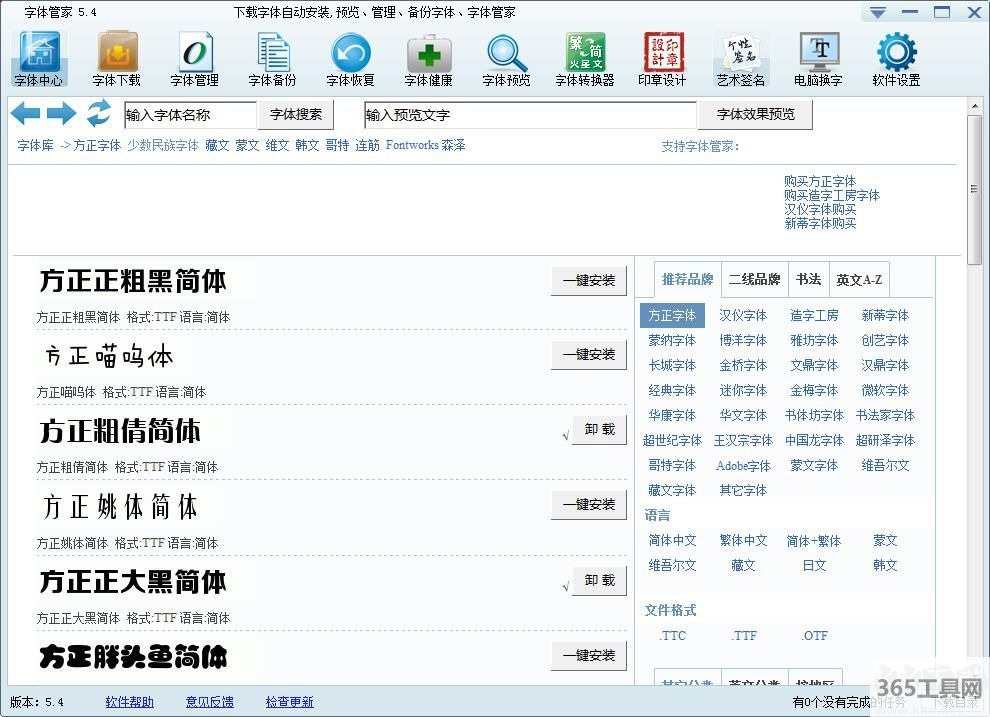Open the 字体管理 font management icon
Viewport: 990px width, 717px height.
pyautogui.click(x=194, y=52)
